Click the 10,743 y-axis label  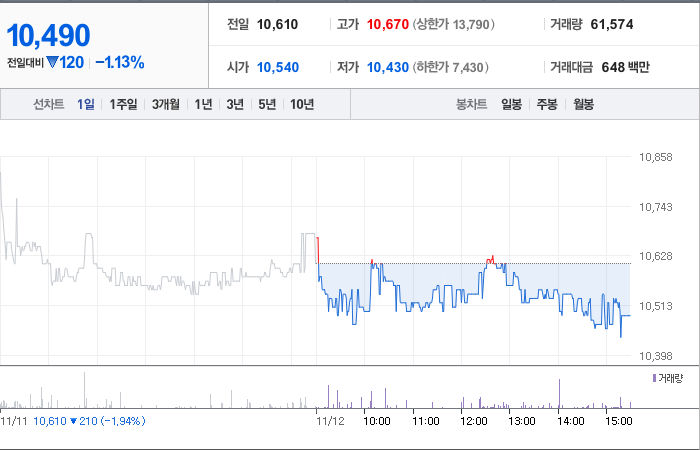655,207
